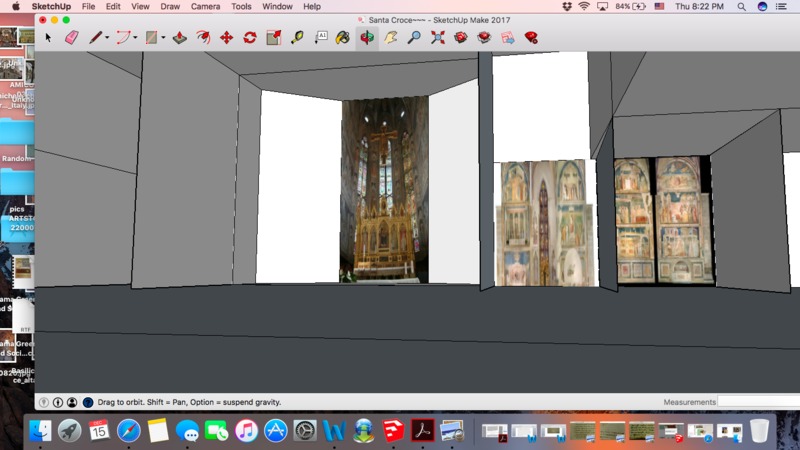Click the geo-location status icon

pyautogui.click(x=44, y=402)
